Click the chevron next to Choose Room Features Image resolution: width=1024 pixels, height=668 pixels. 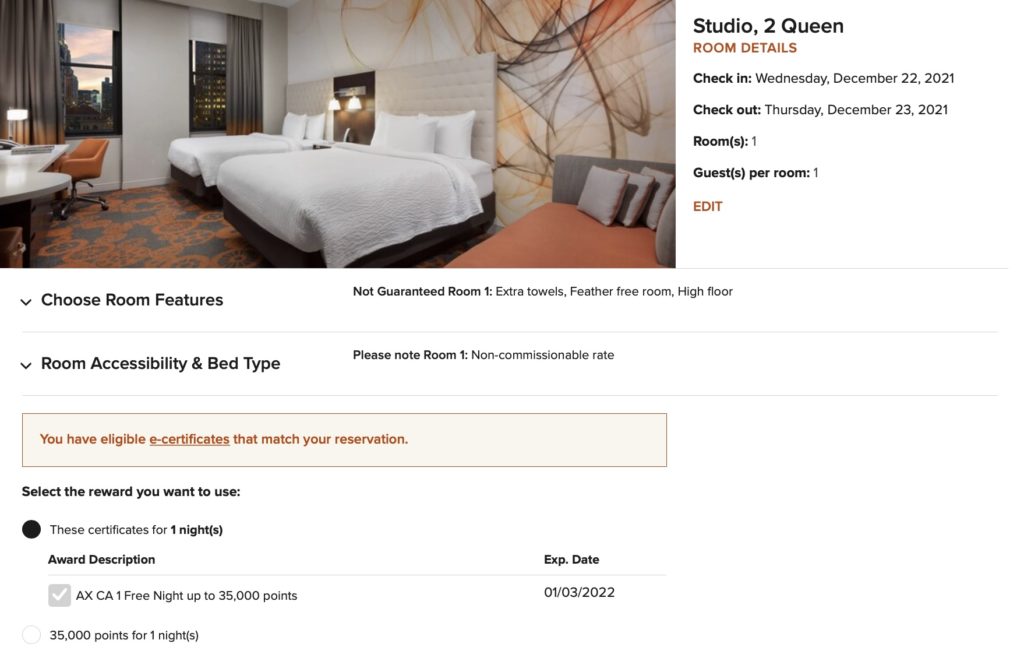[x=26, y=300]
